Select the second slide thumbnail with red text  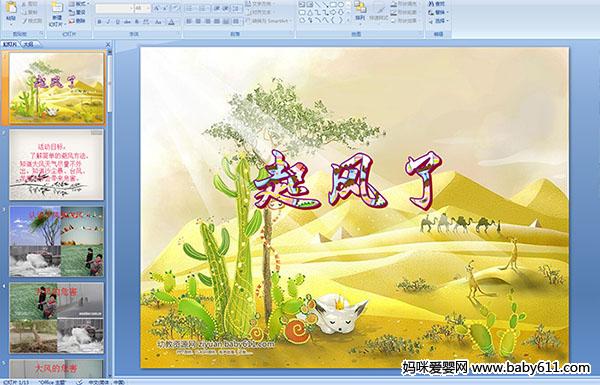[57, 165]
